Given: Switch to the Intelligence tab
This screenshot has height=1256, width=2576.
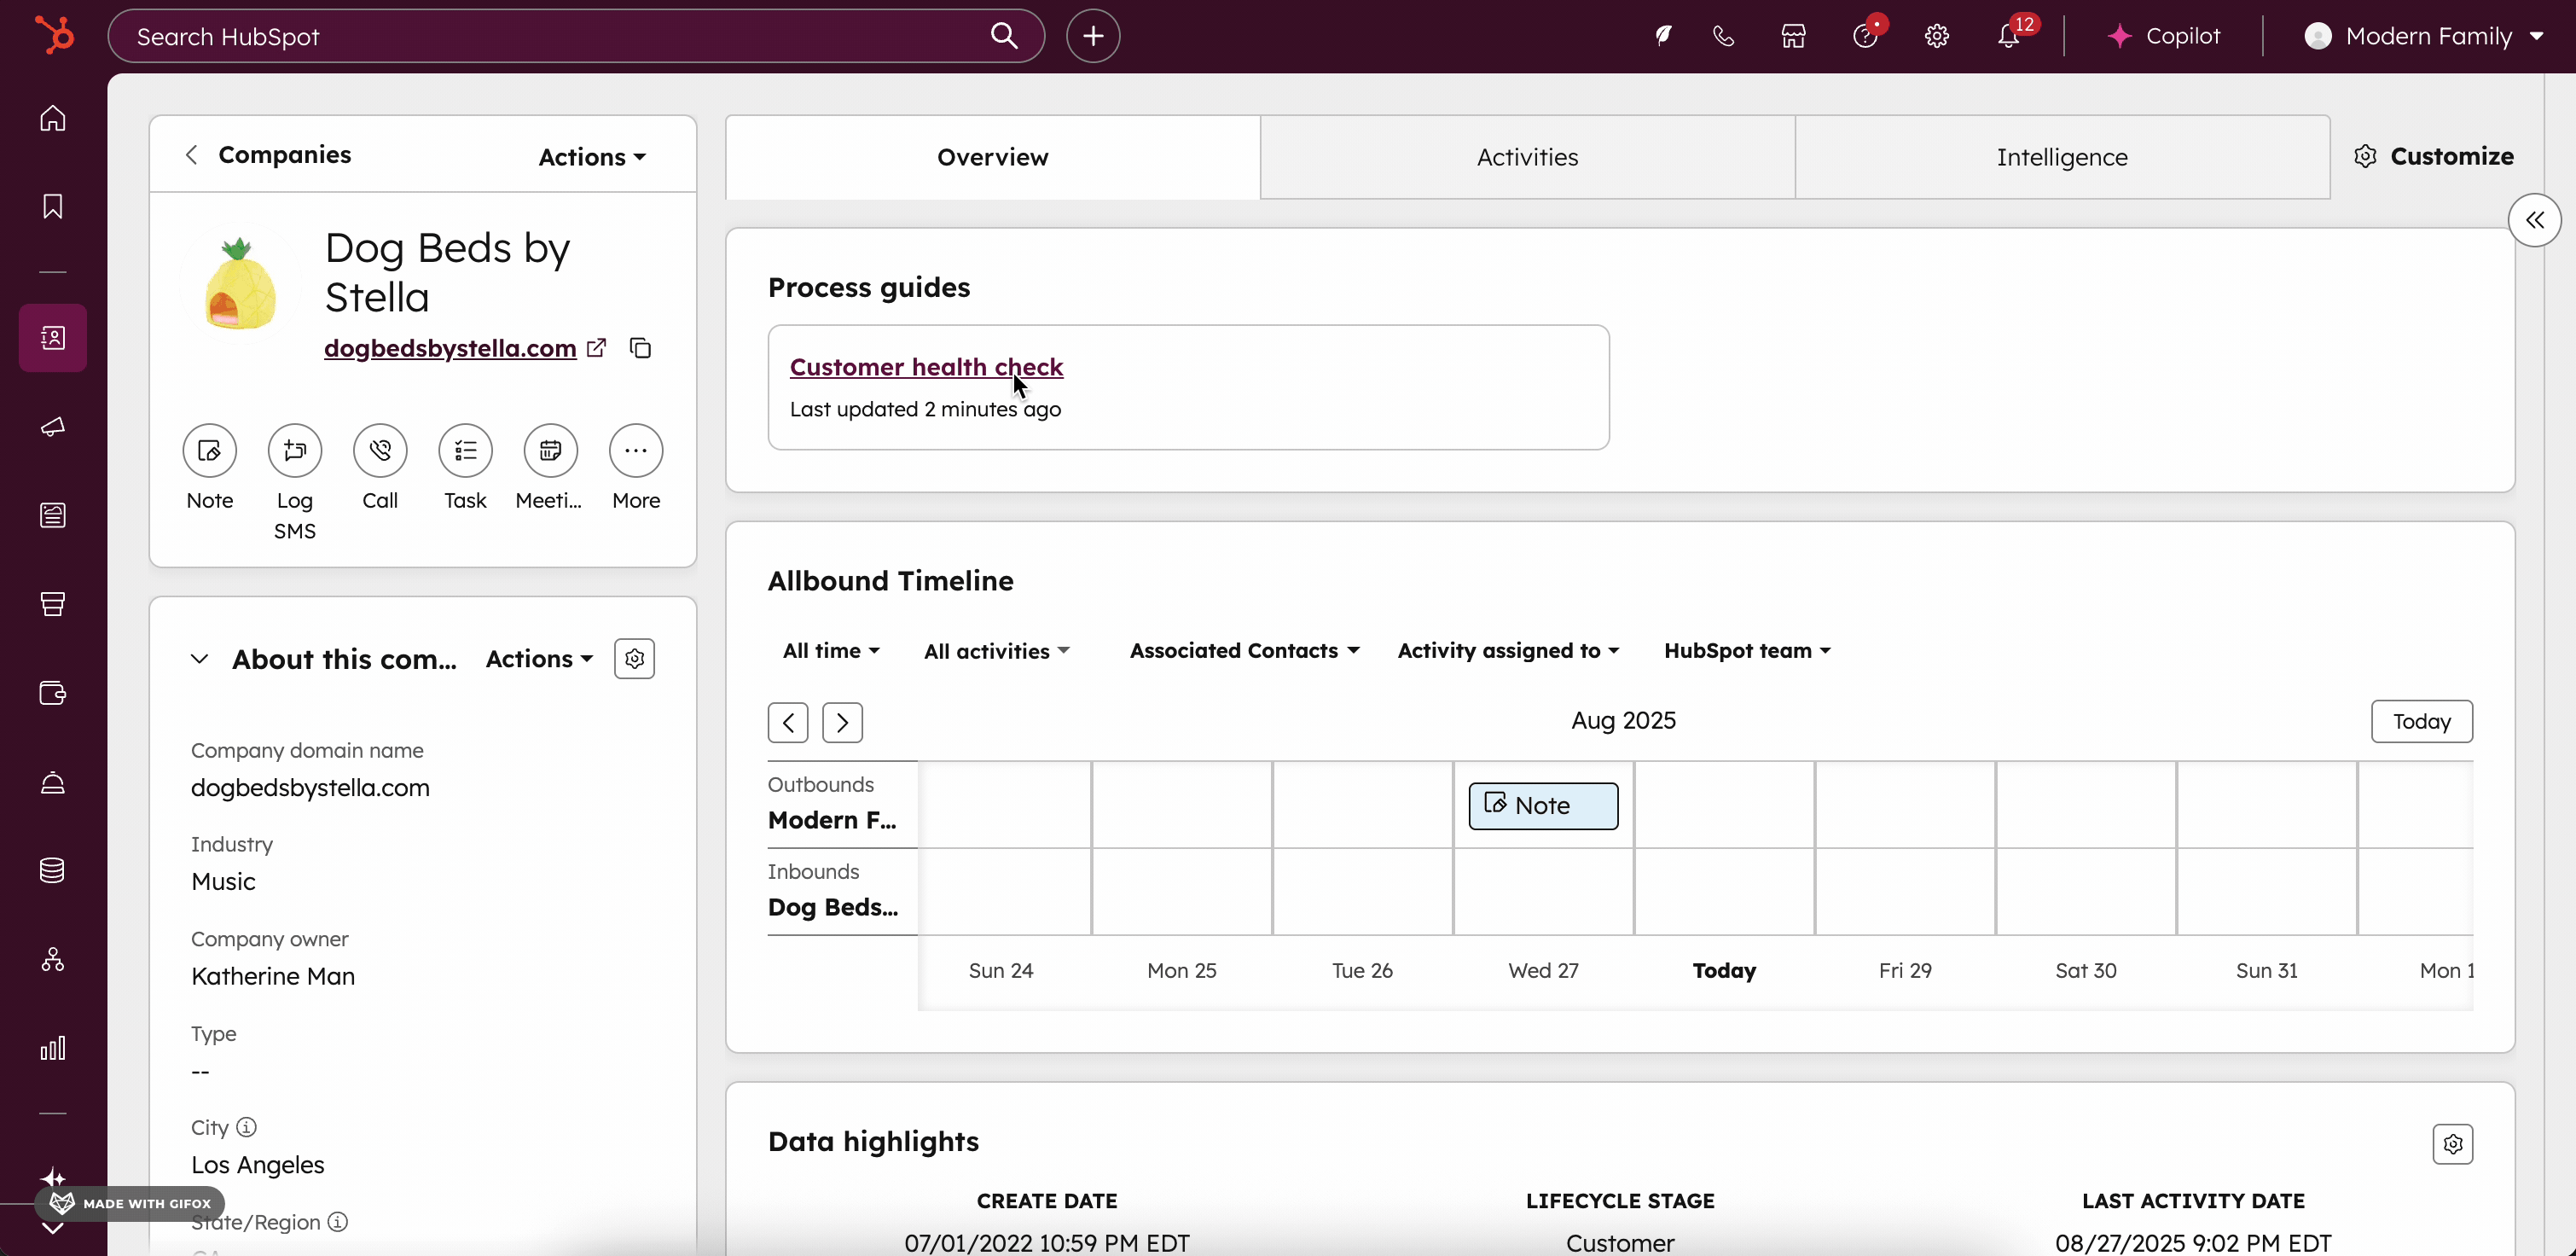Looking at the screenshot, I should pos(2062,157).
